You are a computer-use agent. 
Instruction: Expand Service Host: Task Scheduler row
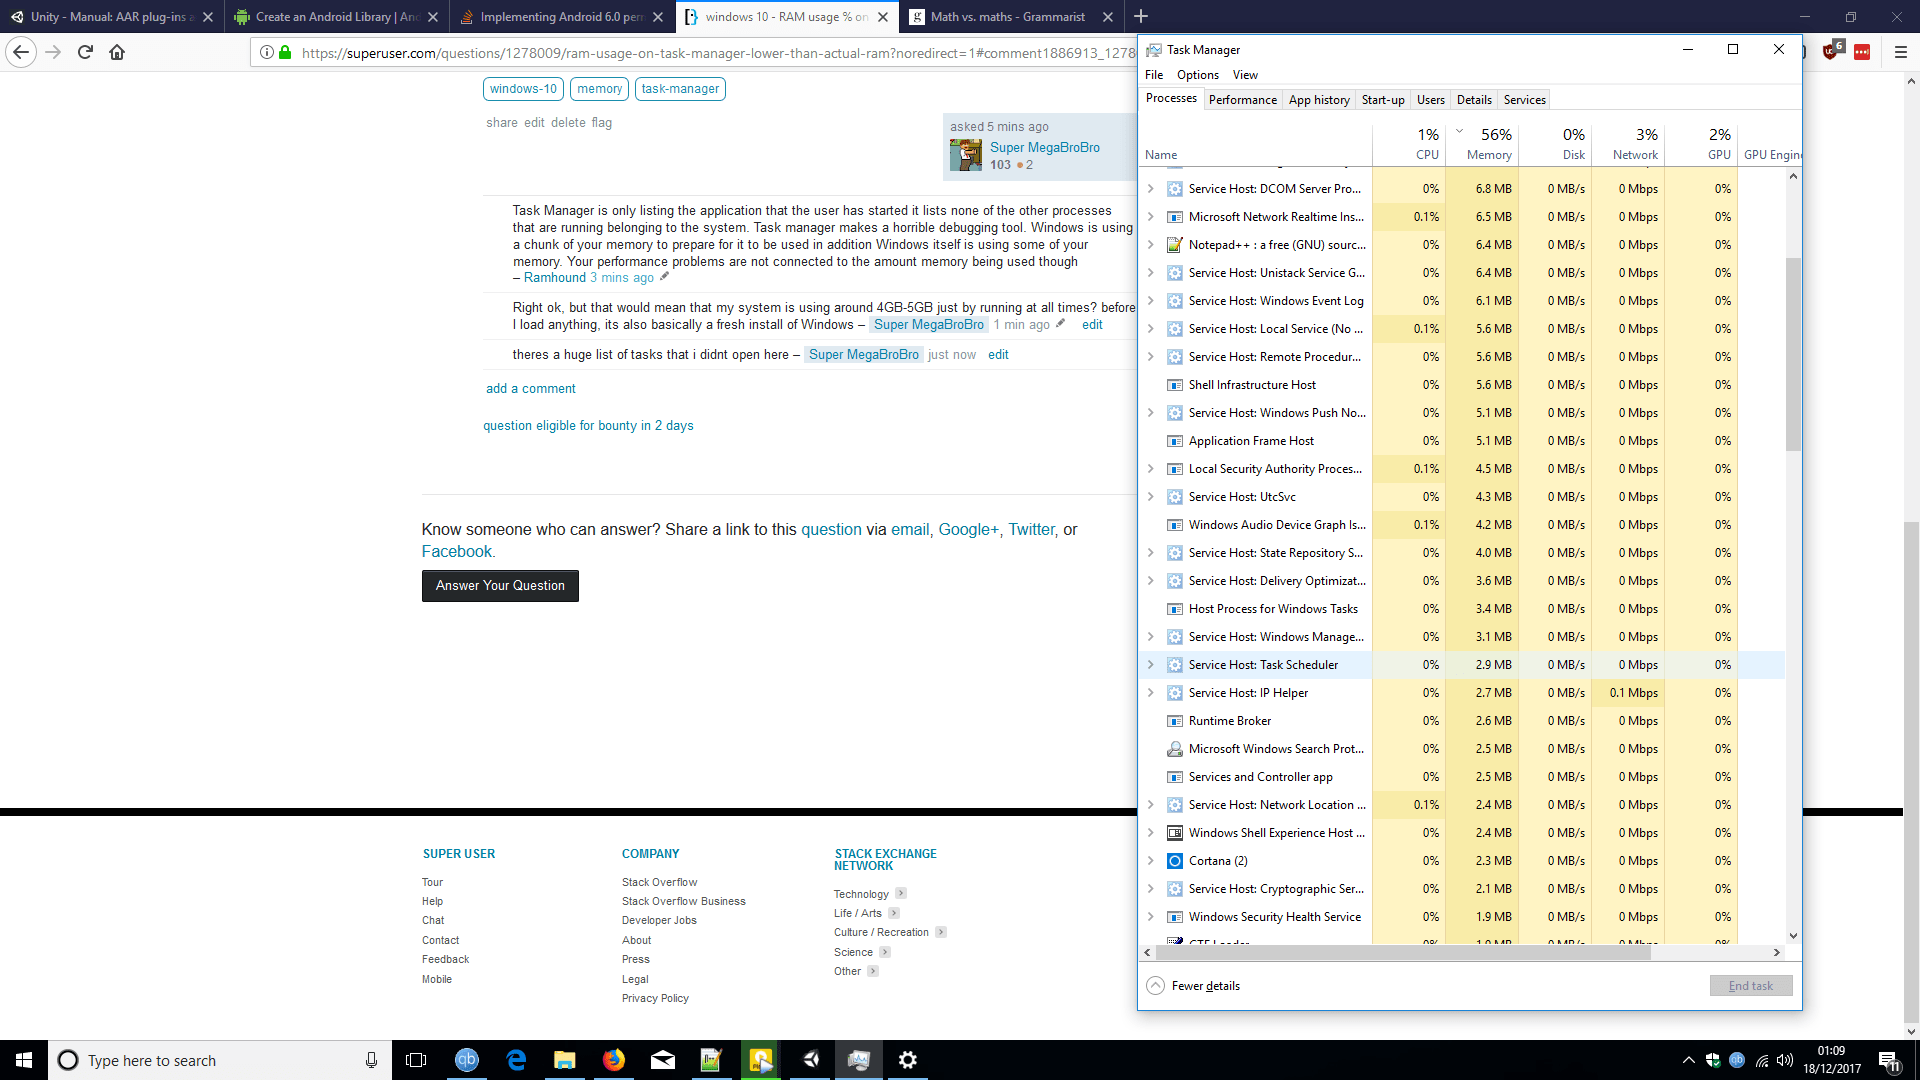(x=1150, y=665)
